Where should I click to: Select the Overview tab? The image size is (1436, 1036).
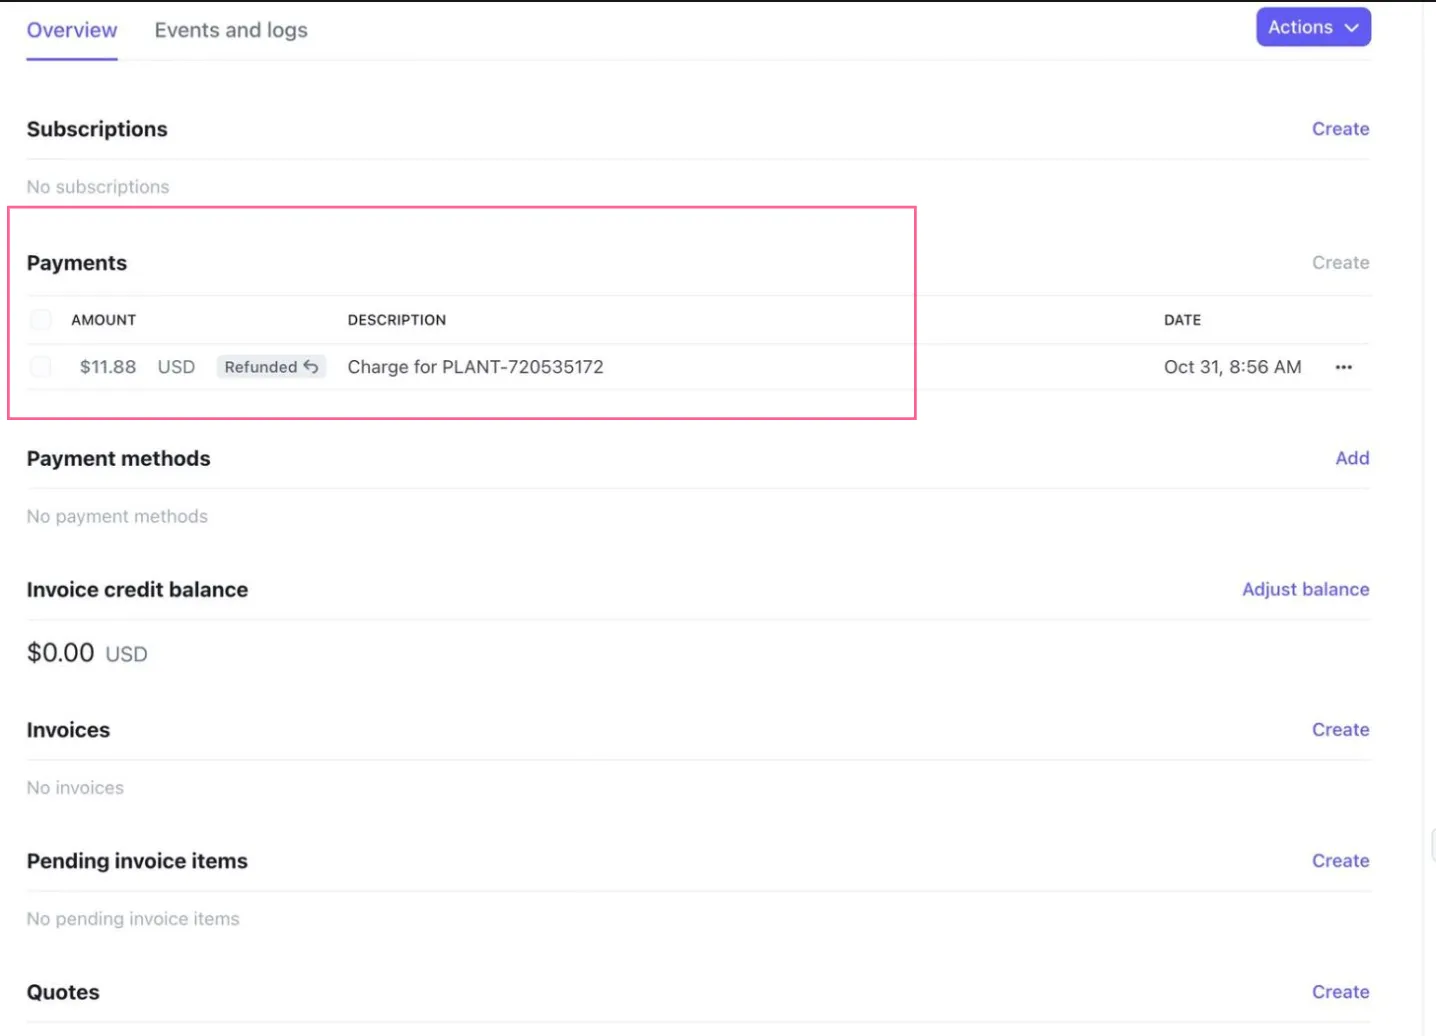tap(72, 30)
